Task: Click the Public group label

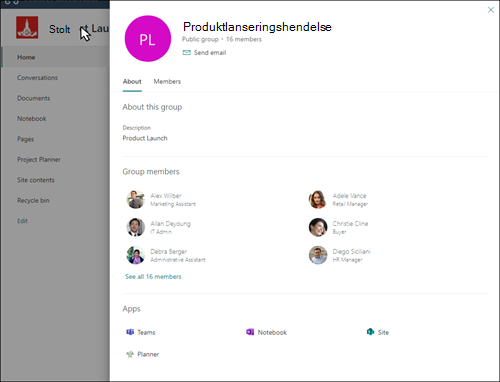Action: pyautogui.click(x=200, y=39)
